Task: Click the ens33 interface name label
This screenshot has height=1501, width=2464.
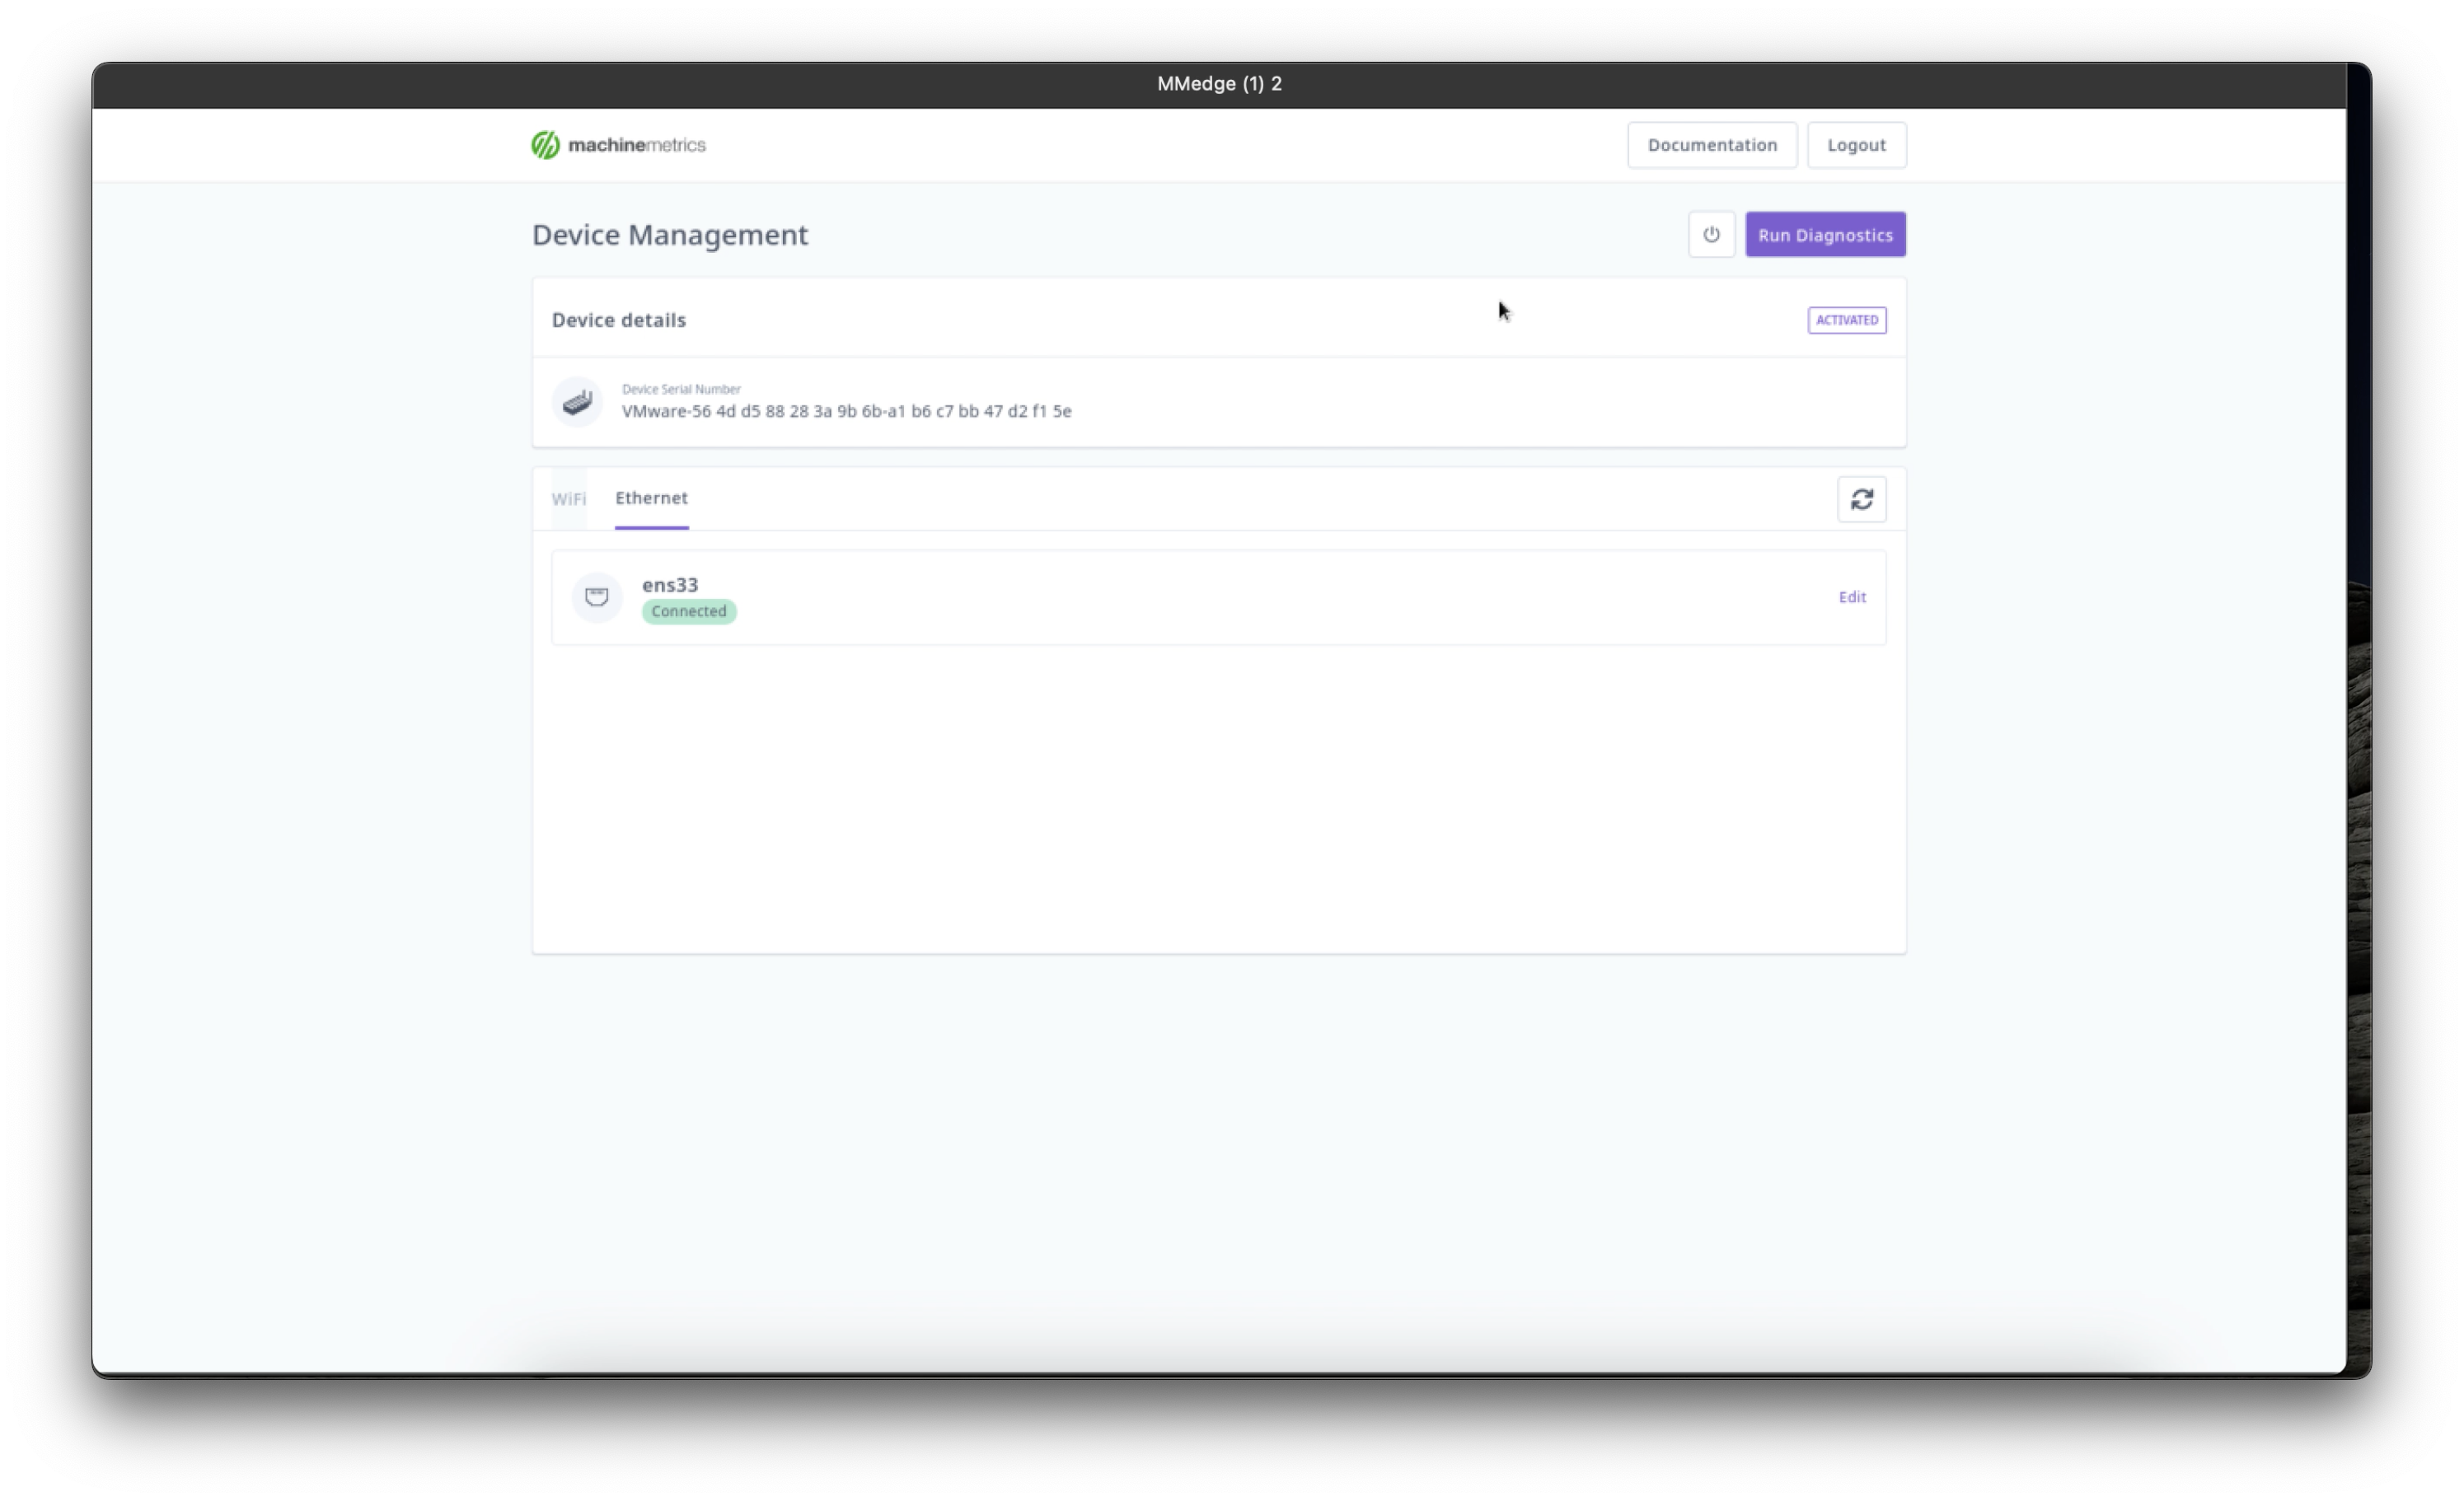Action: [669, 584]
